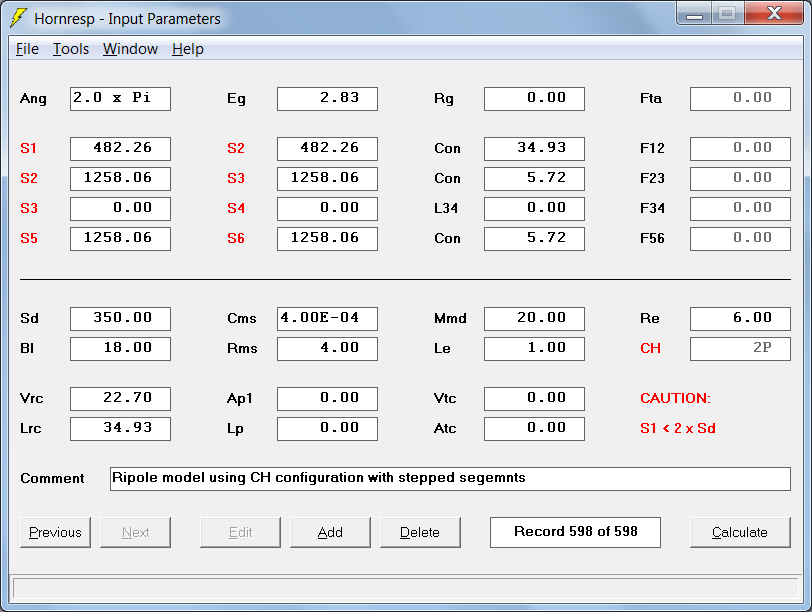The width and height of the screenshot is (812, 612).
Task: Click the Ap1 field
Action: (327, 399)
